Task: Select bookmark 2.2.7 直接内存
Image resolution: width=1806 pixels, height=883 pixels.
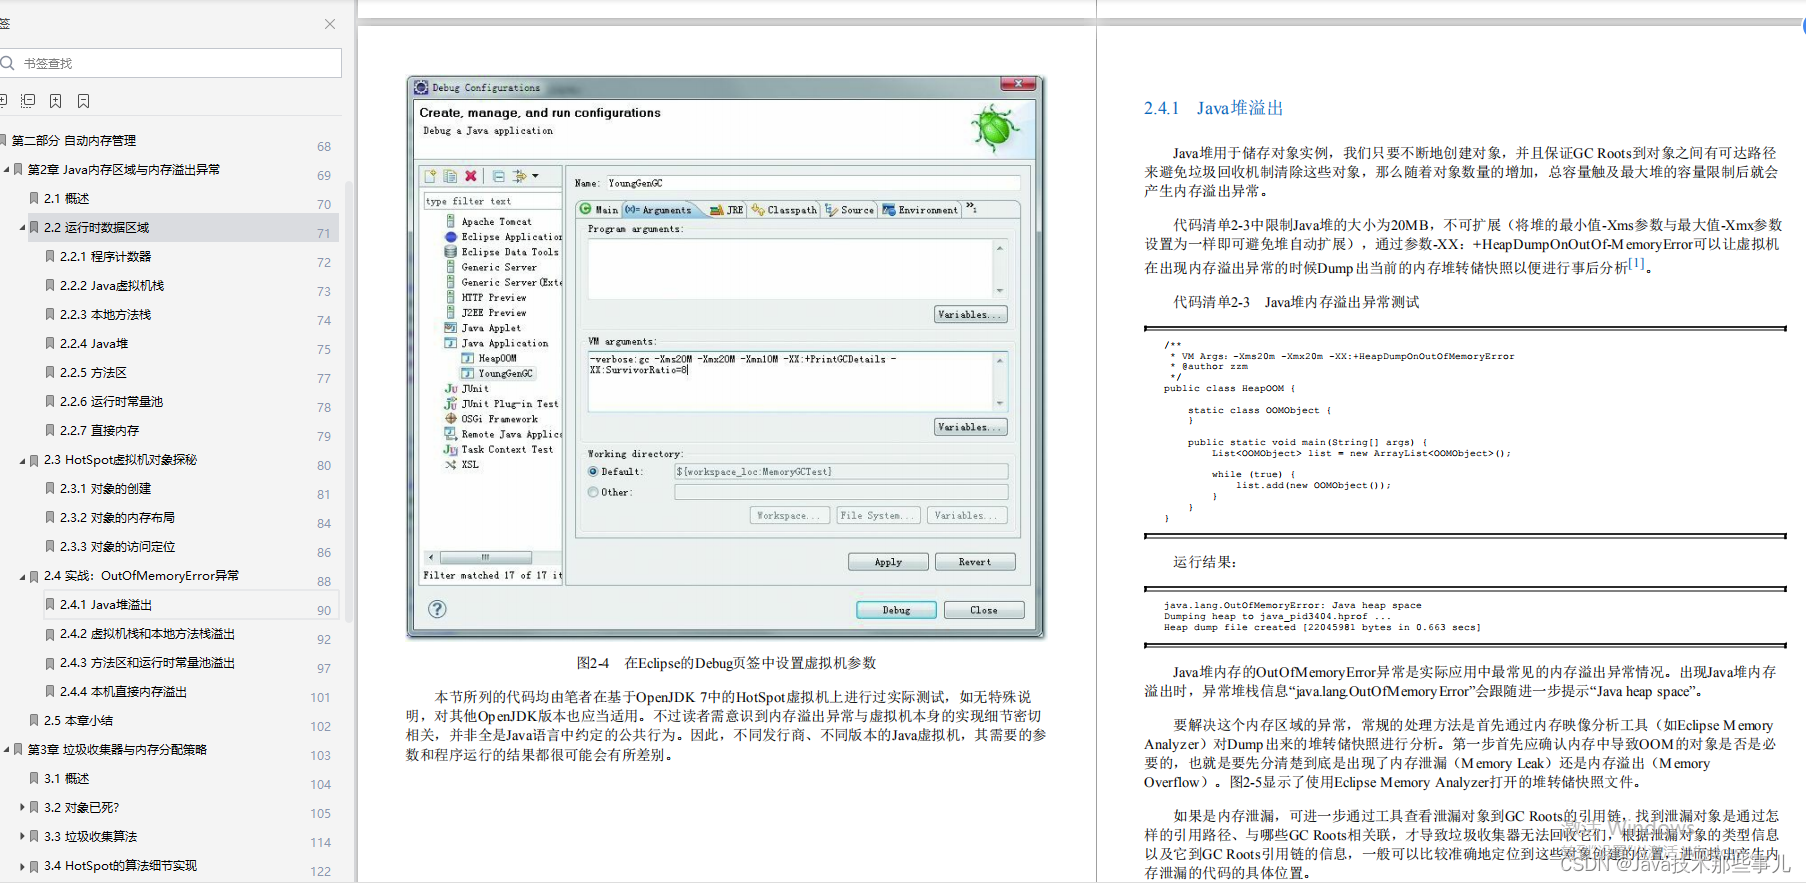Action: pyautogui.click(x=99, y=431)
